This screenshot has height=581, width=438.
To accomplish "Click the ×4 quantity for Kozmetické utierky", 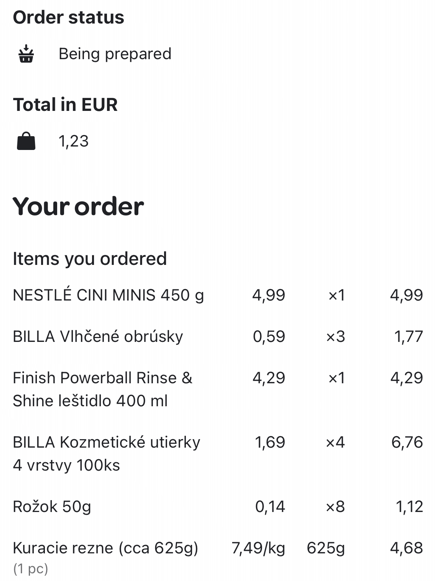I will (x=335, y=442).
